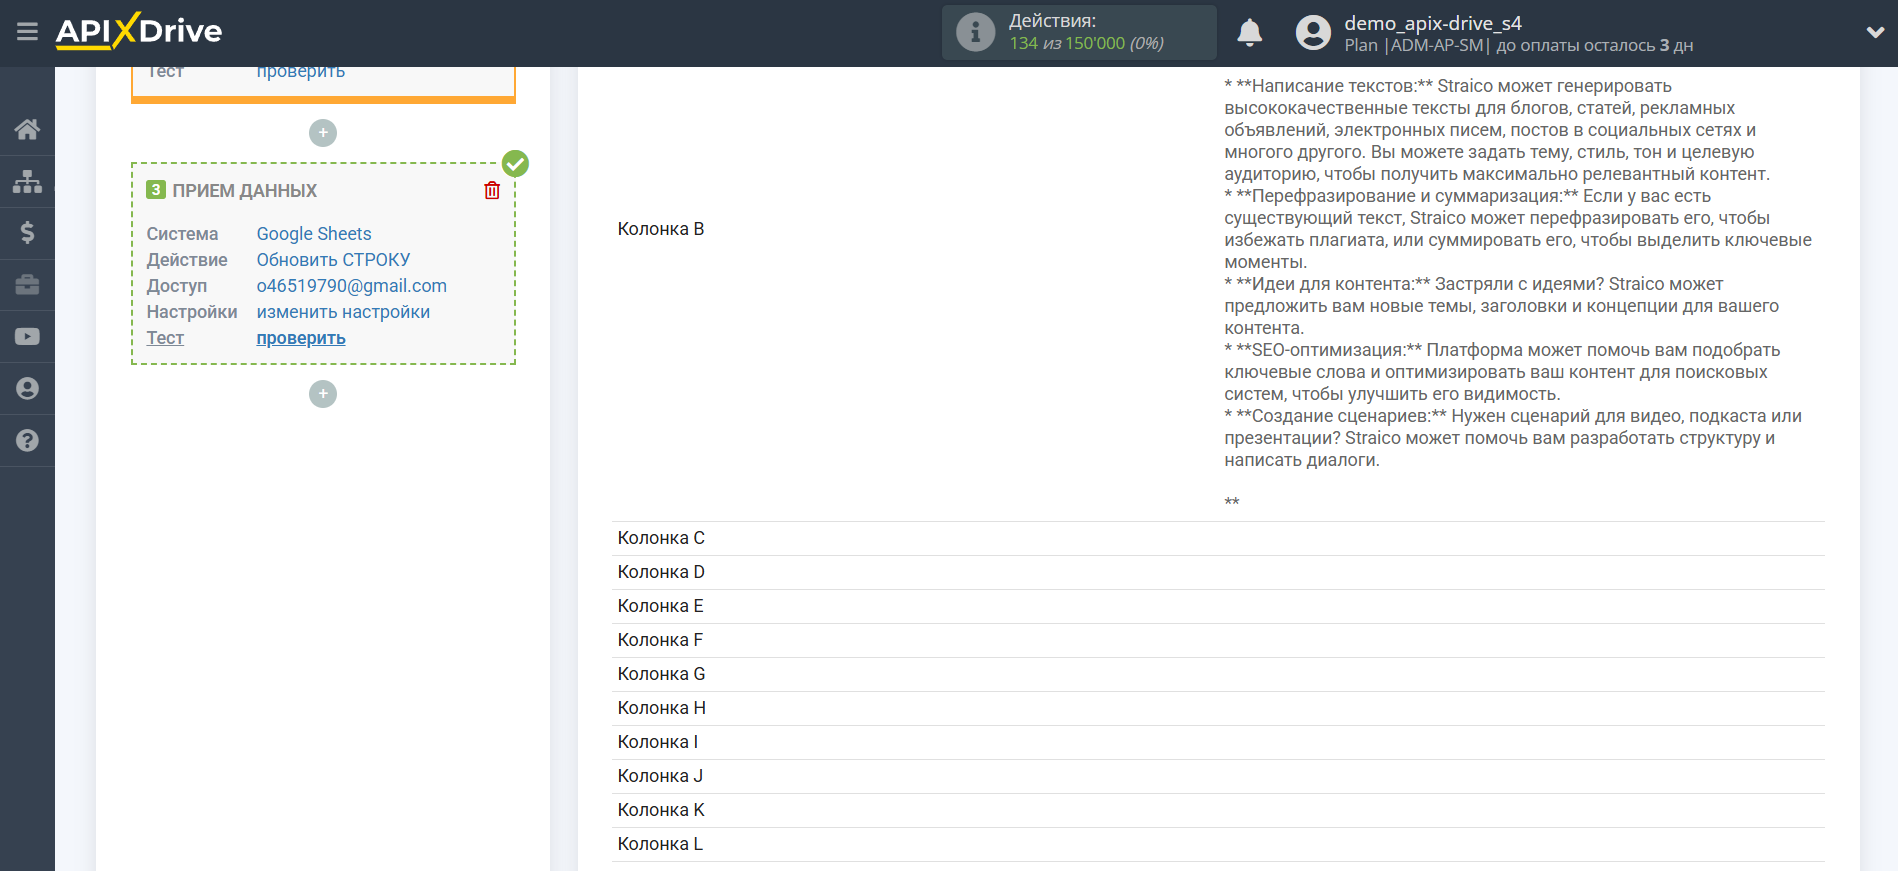Image resolution: width=1898 pixels, height=871 pixels.
Task: Click the SEO-оптимизация paragraph
Action: coord(1502,372)
